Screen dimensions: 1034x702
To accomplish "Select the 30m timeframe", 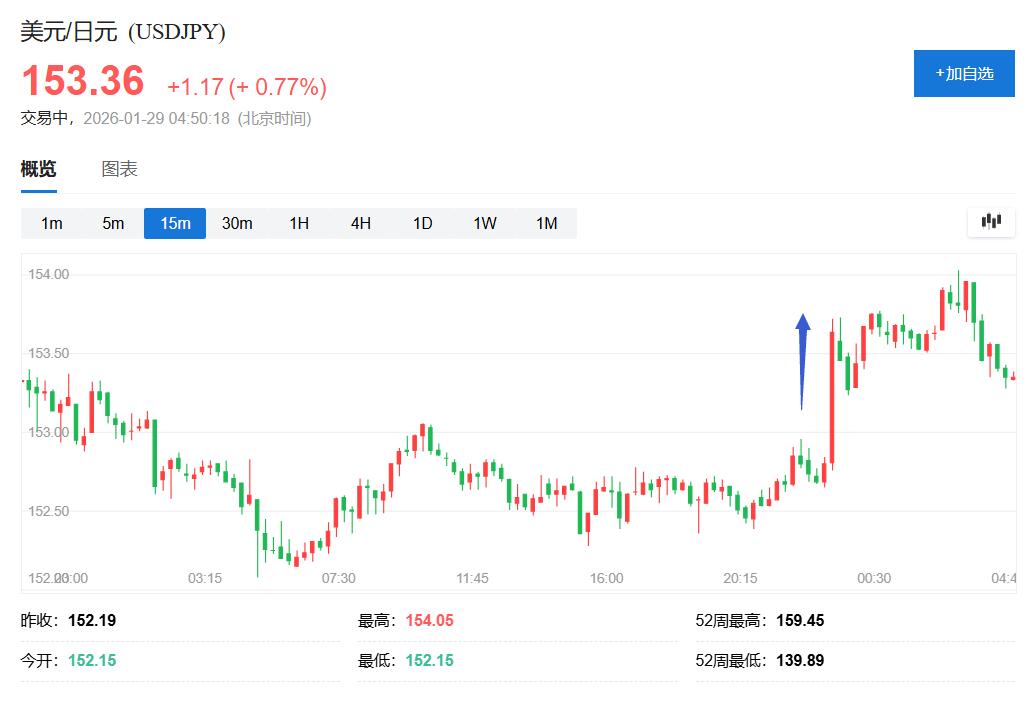I will pyautogui.click(x=237, y=223).
